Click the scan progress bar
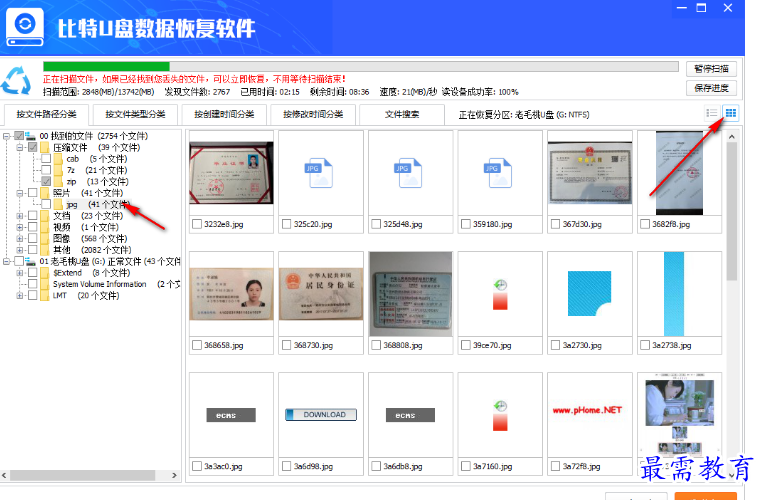 (361, 67)
